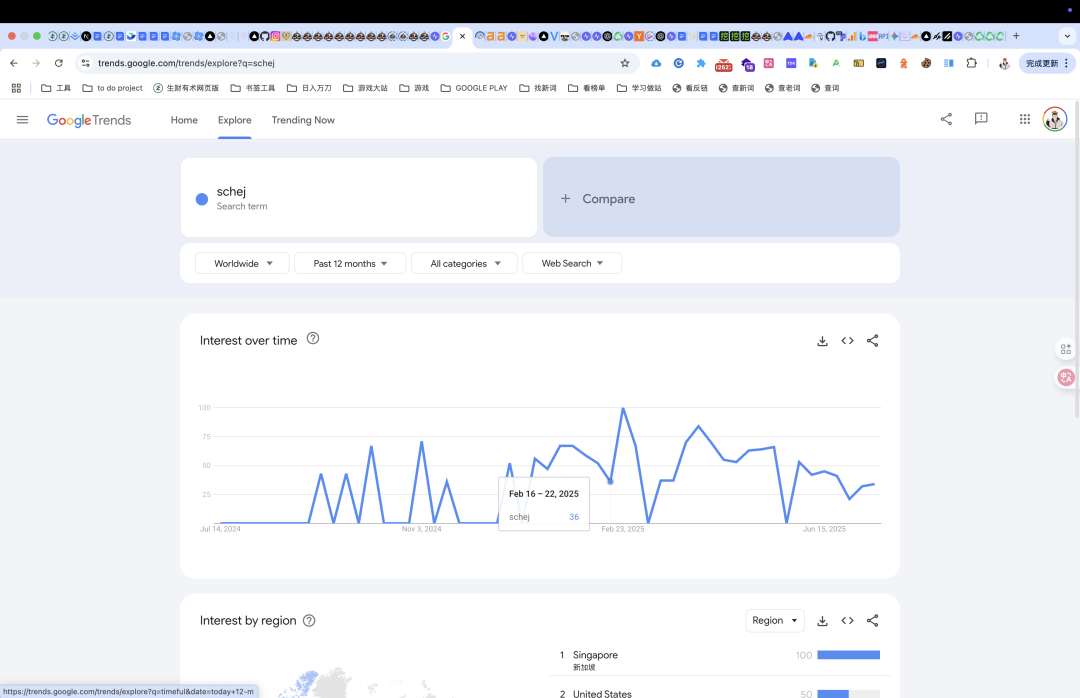Select the Explore tab

234,120
